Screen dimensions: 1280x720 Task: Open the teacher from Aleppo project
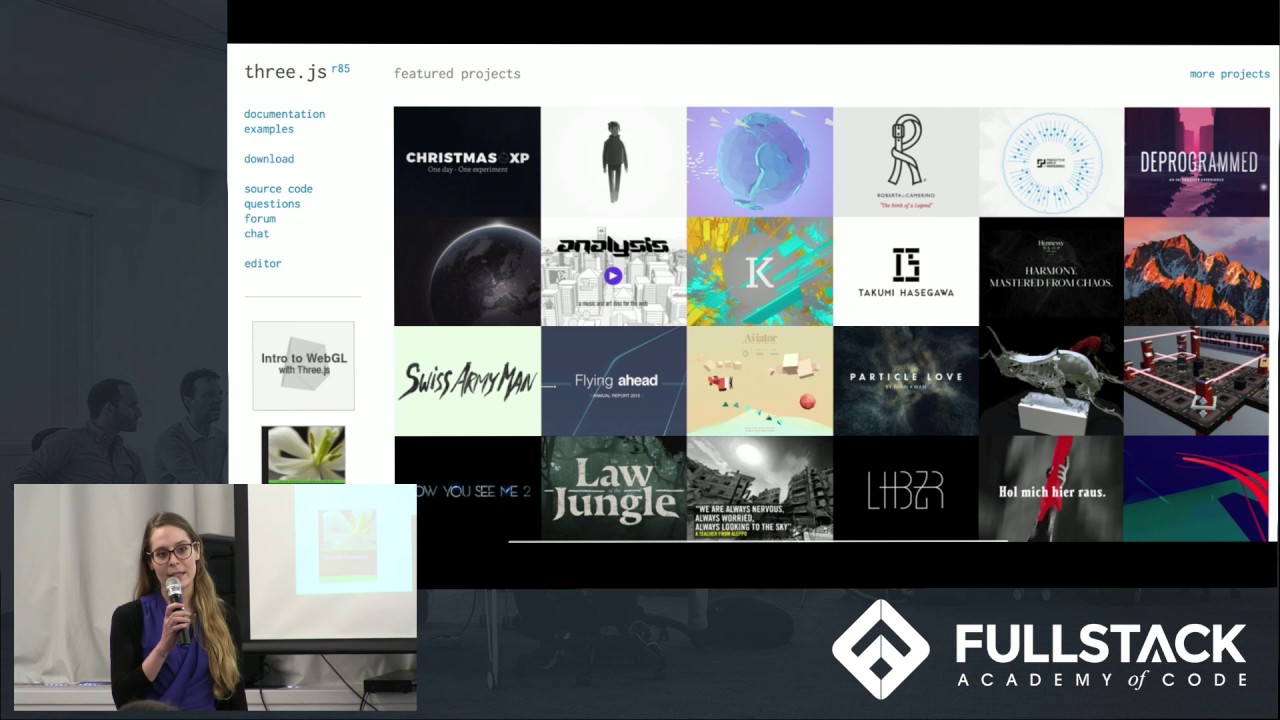[x=760, y=488]
